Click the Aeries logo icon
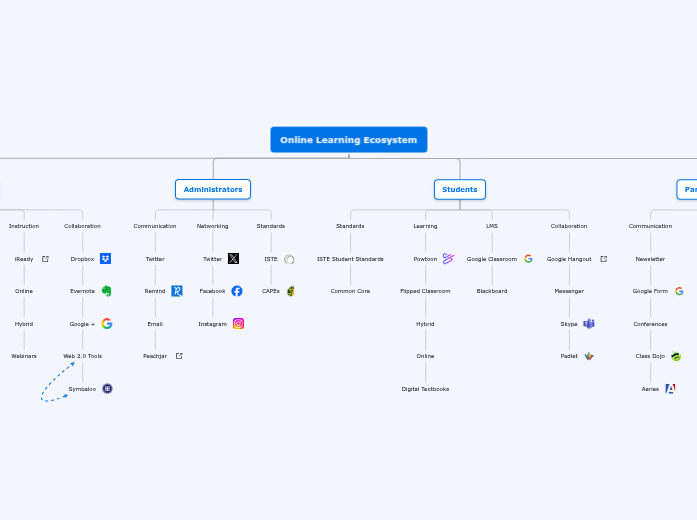697x520 pixels. pyautogui.click(x=670, y=389)
